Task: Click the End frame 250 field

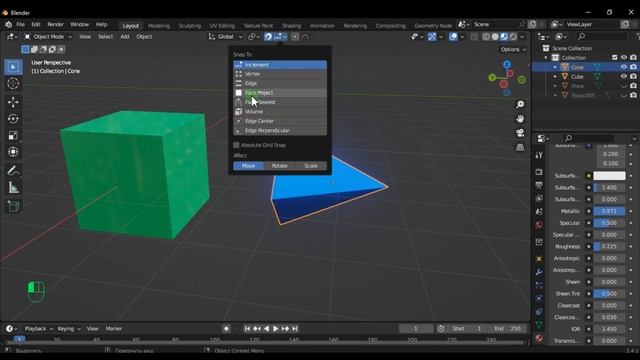Action: (508, 329)
